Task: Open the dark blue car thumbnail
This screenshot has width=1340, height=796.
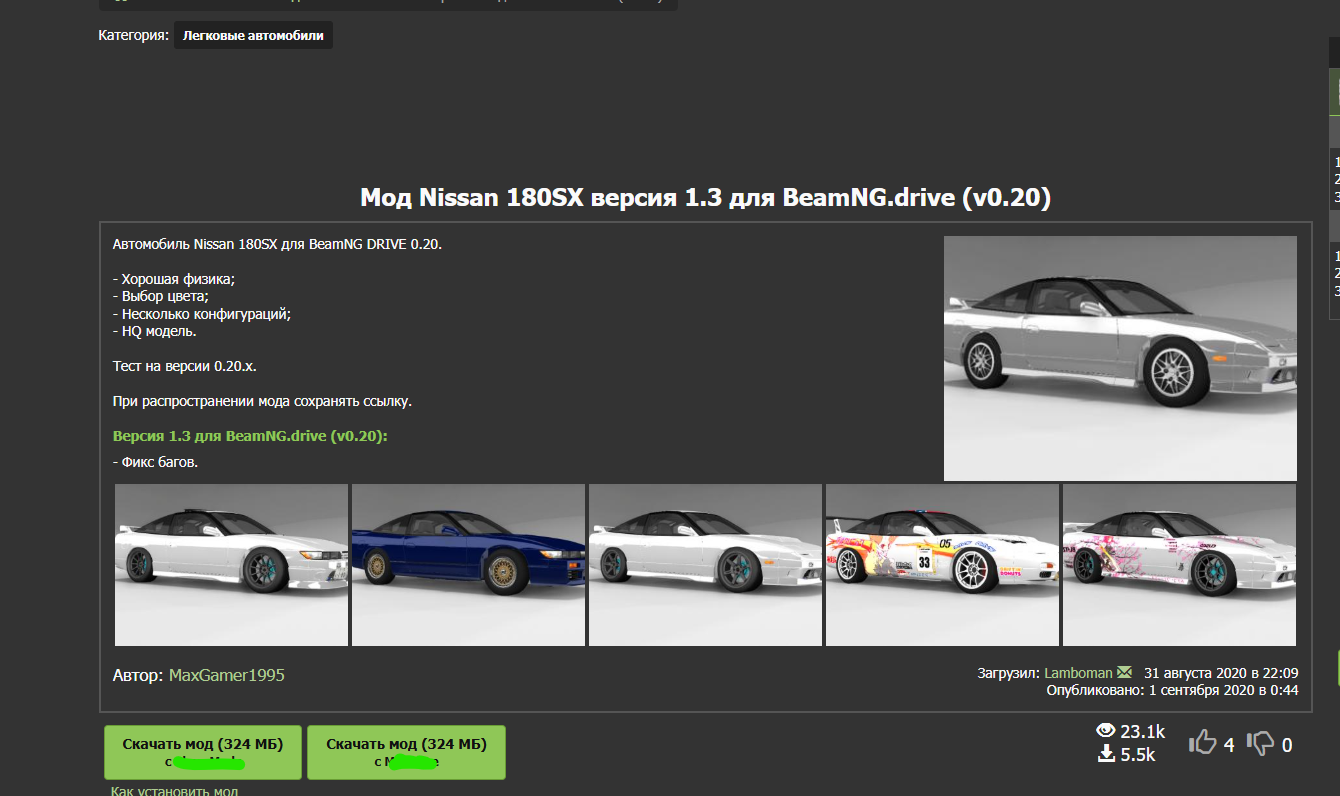Action: click(468, 565)
